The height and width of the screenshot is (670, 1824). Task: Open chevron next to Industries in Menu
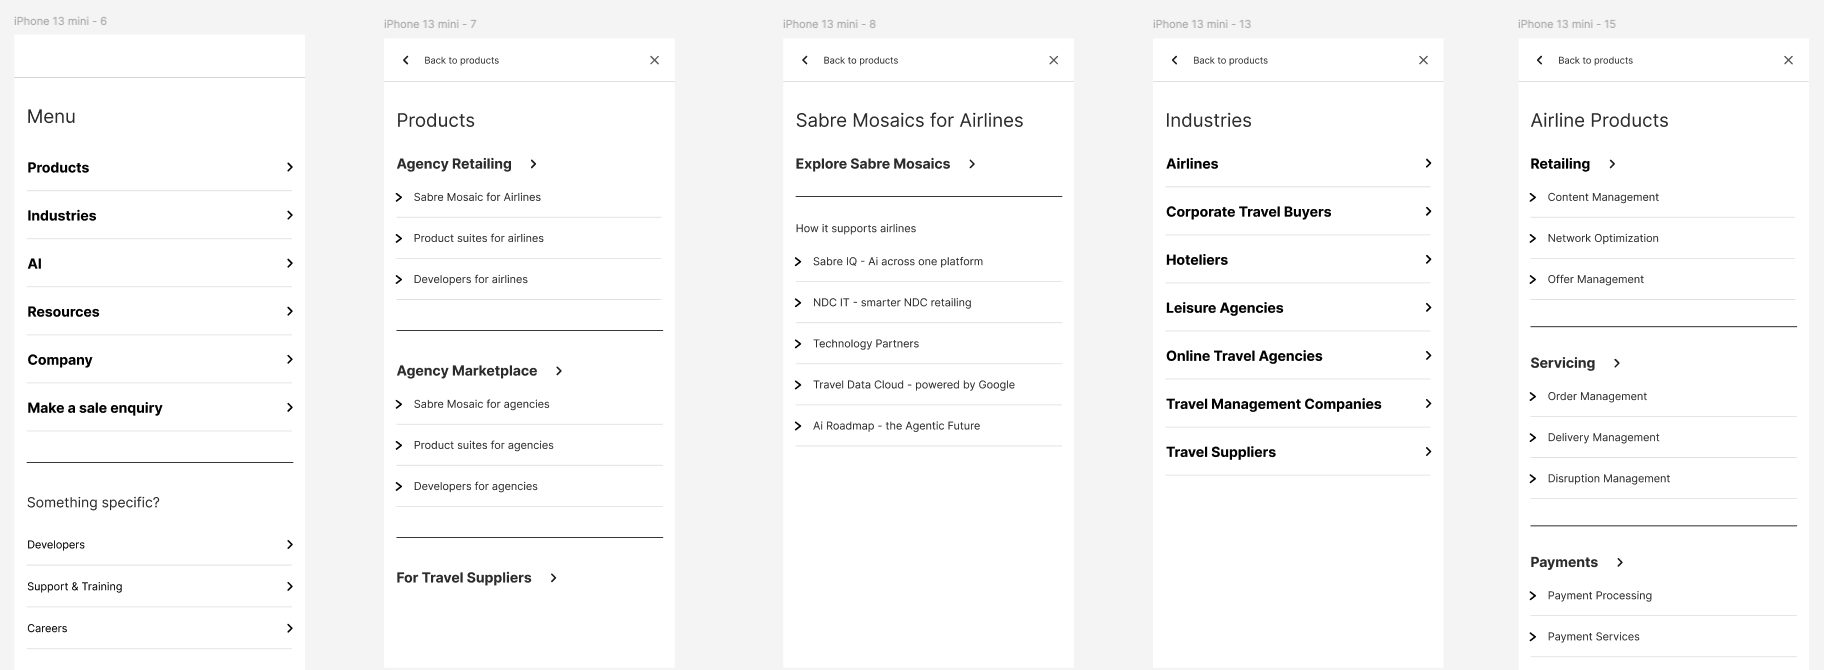point(289,215)
